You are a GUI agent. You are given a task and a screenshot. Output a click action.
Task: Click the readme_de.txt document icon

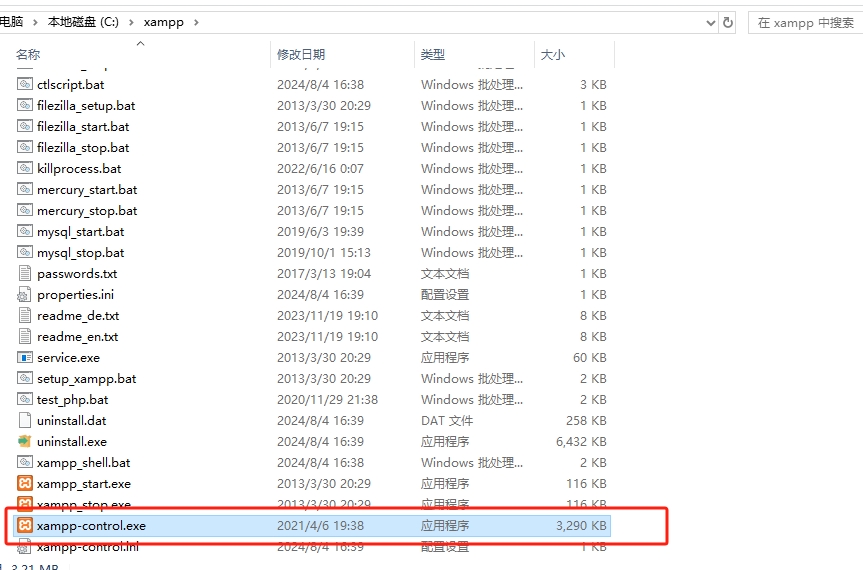pos(25,315)
